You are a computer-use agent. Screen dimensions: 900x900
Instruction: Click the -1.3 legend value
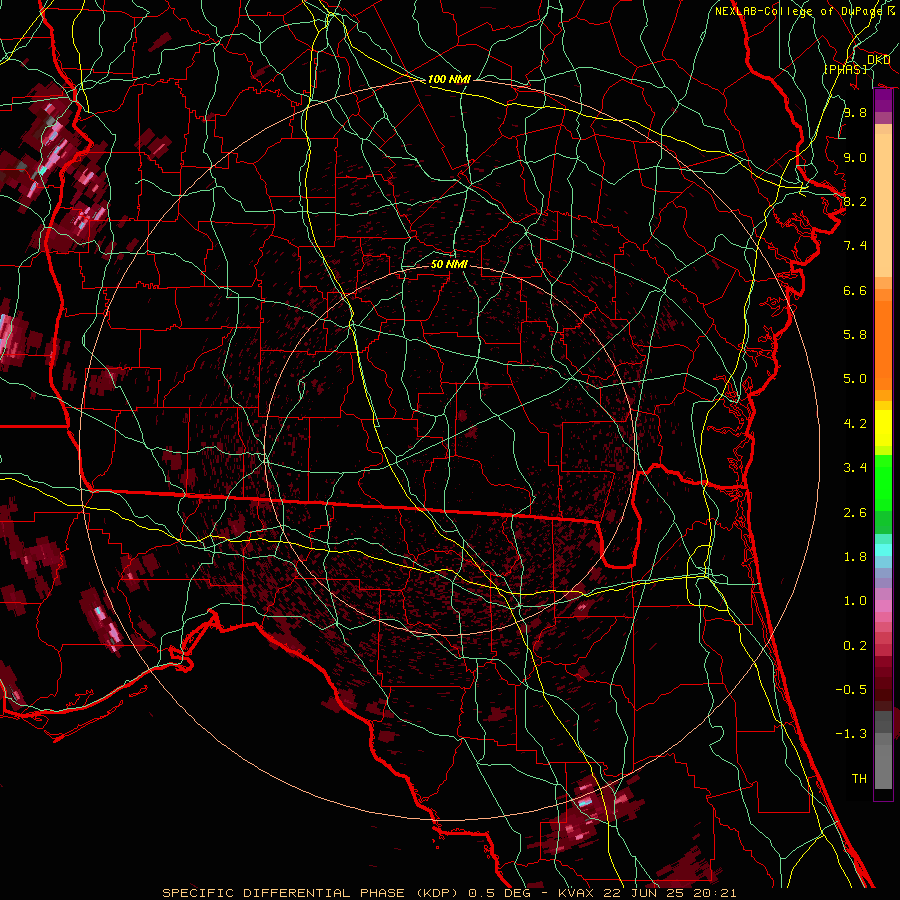tap(851, 734)
